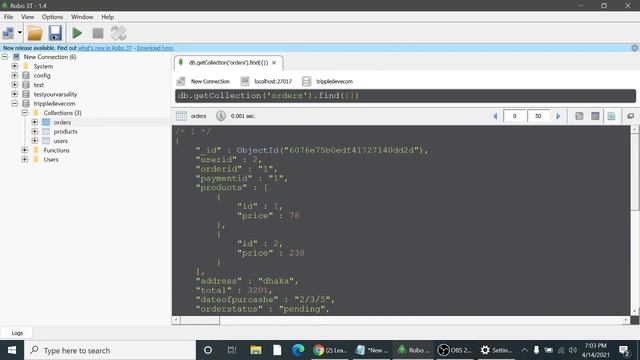640x360 pixels.
Task: Click the detach results window icon
Action: click(x=631, y=116)
